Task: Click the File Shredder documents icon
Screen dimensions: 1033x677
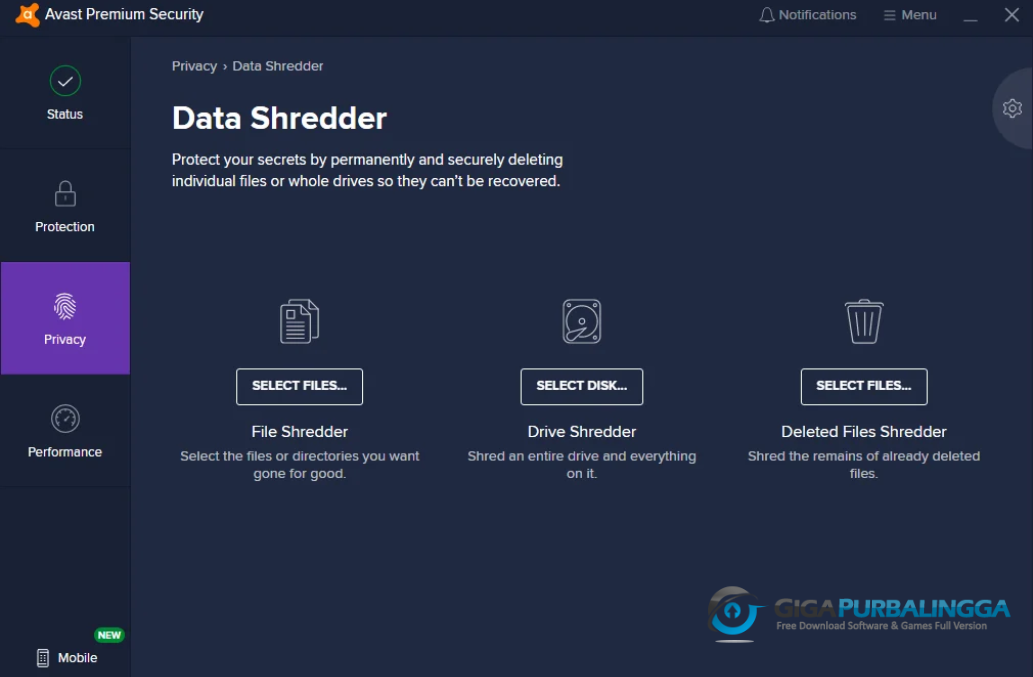Action: click(x=299, y=321)
